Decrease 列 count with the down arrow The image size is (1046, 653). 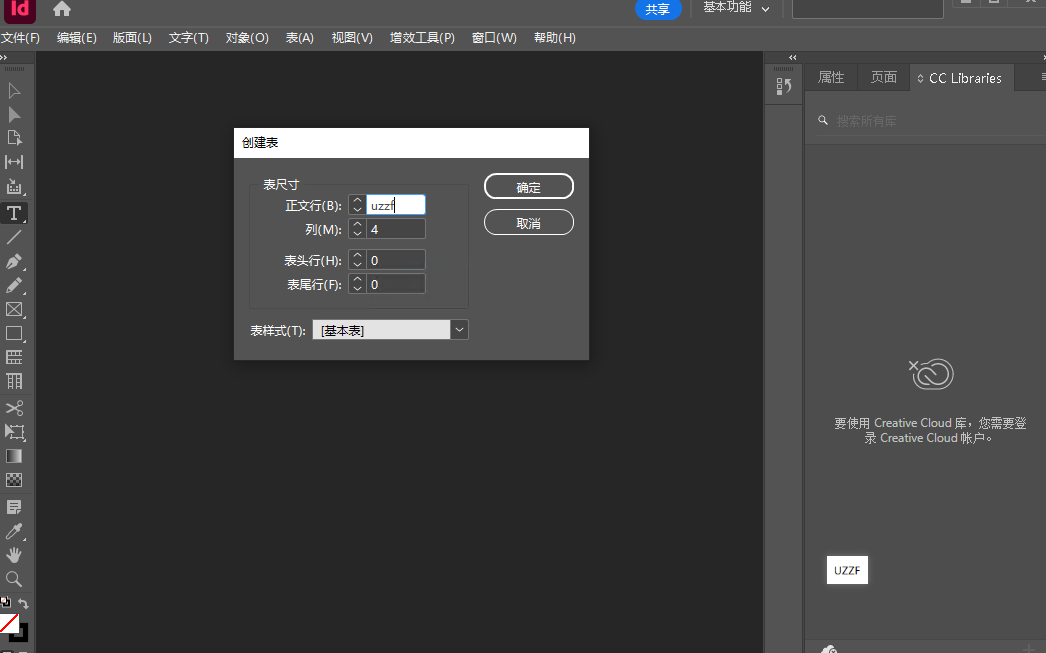pos(358,233)
